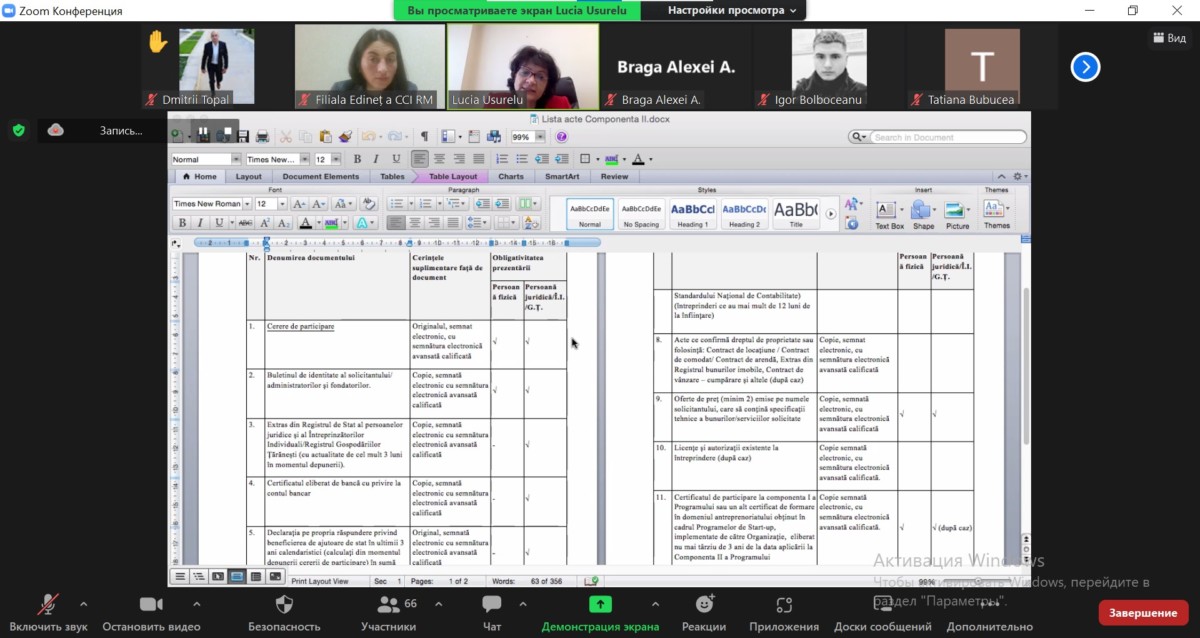Select Align Left in formatting bar
The image size is (1200, 638).
coord(420,159)
